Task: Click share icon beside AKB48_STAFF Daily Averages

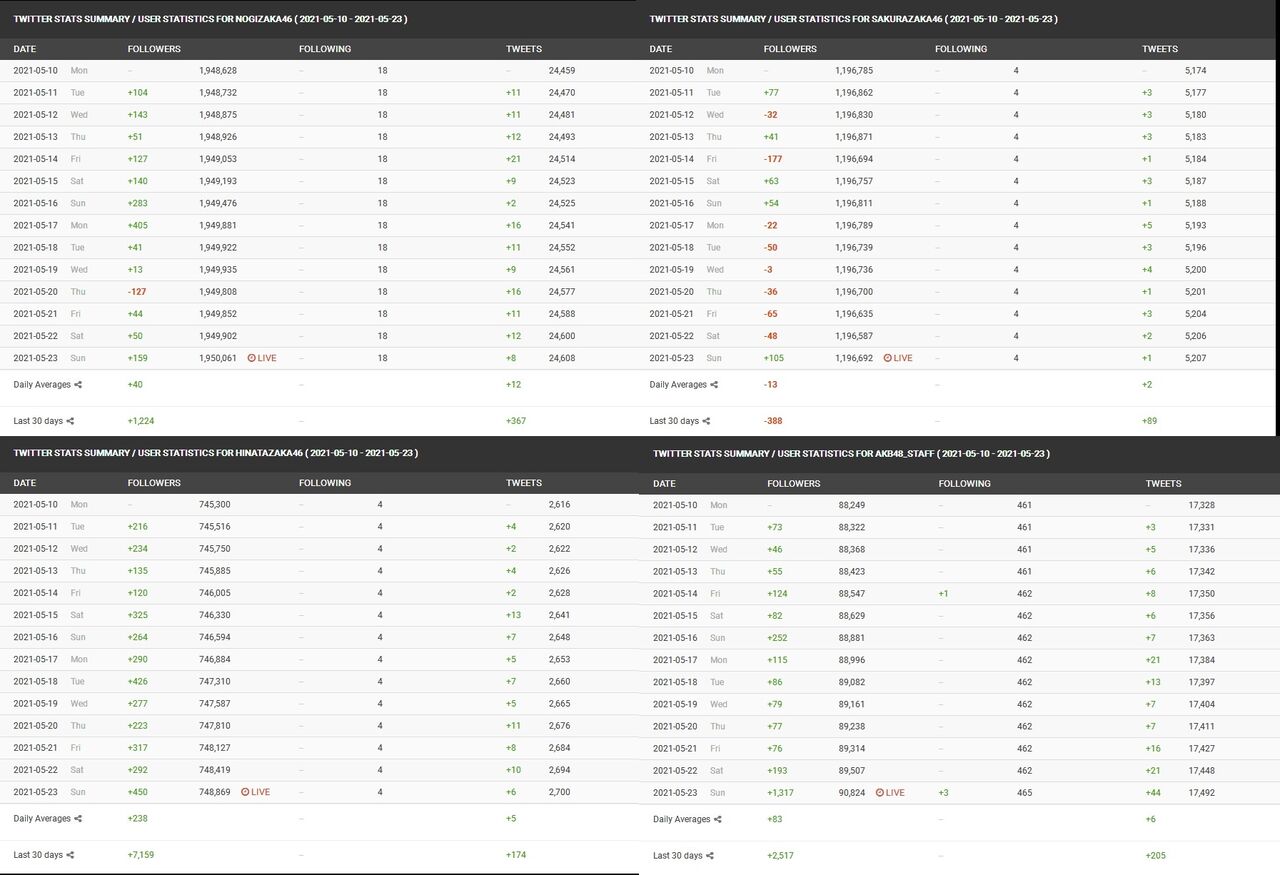Action: (718, 820)
